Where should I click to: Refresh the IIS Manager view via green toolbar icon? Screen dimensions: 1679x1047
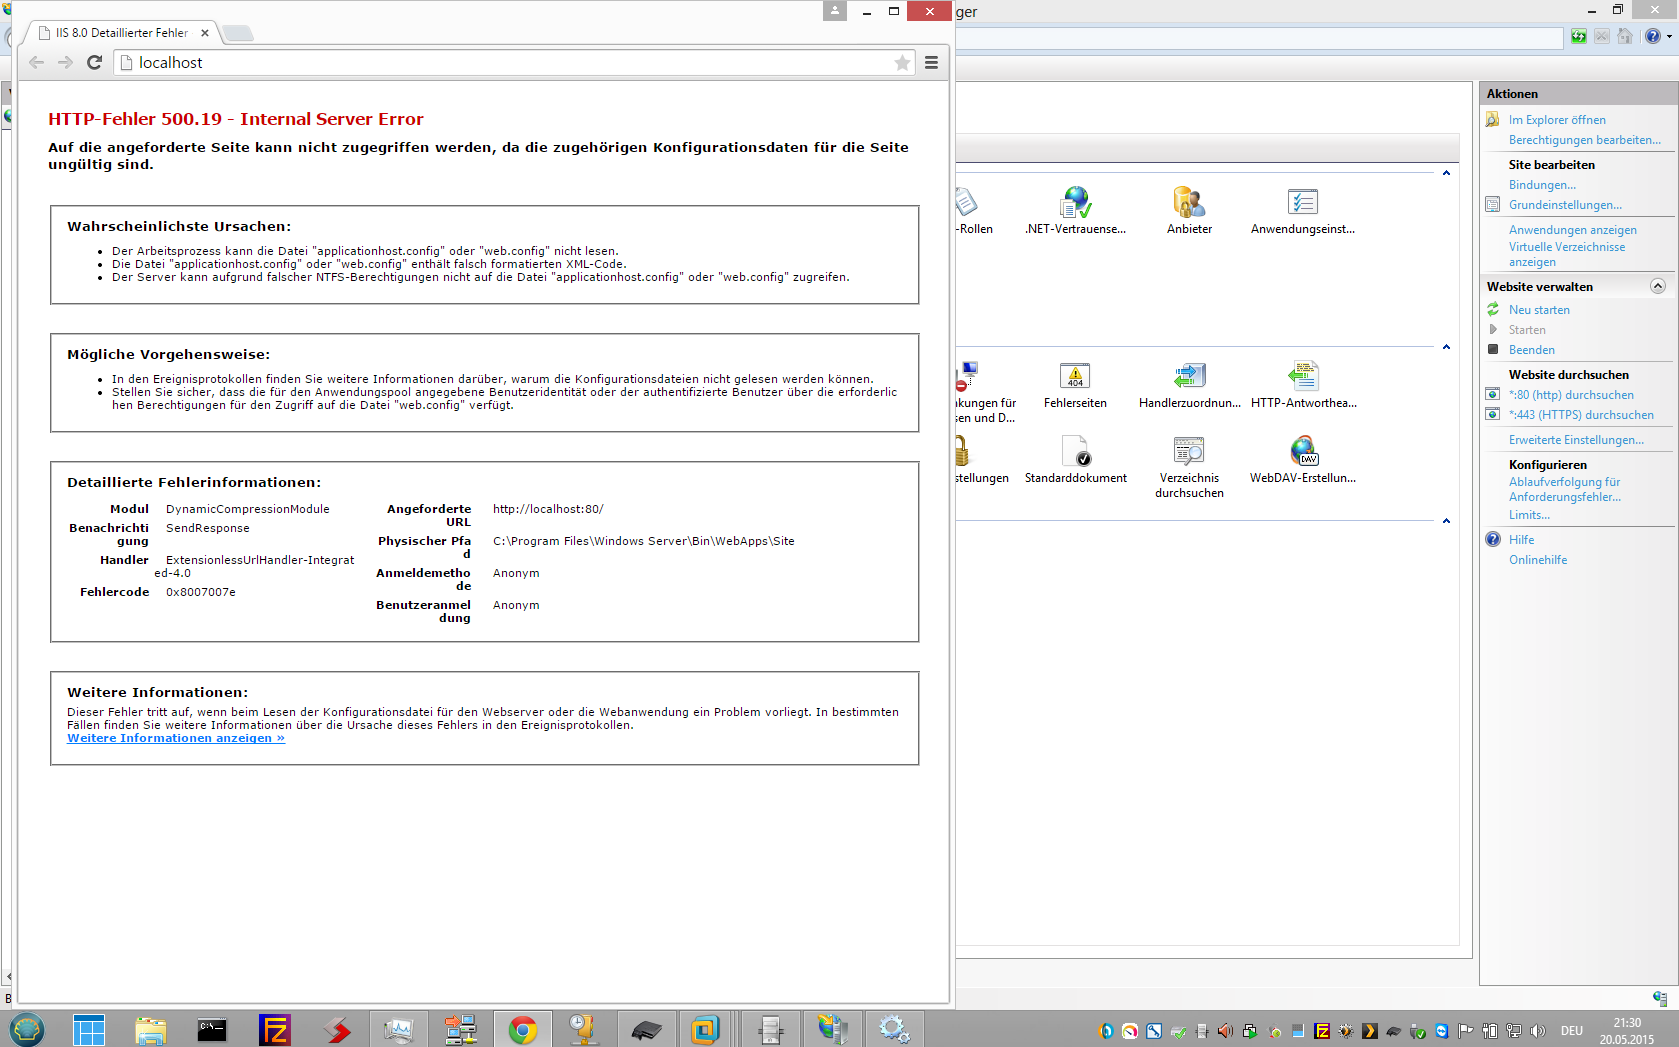click(x=1578, y=37)
